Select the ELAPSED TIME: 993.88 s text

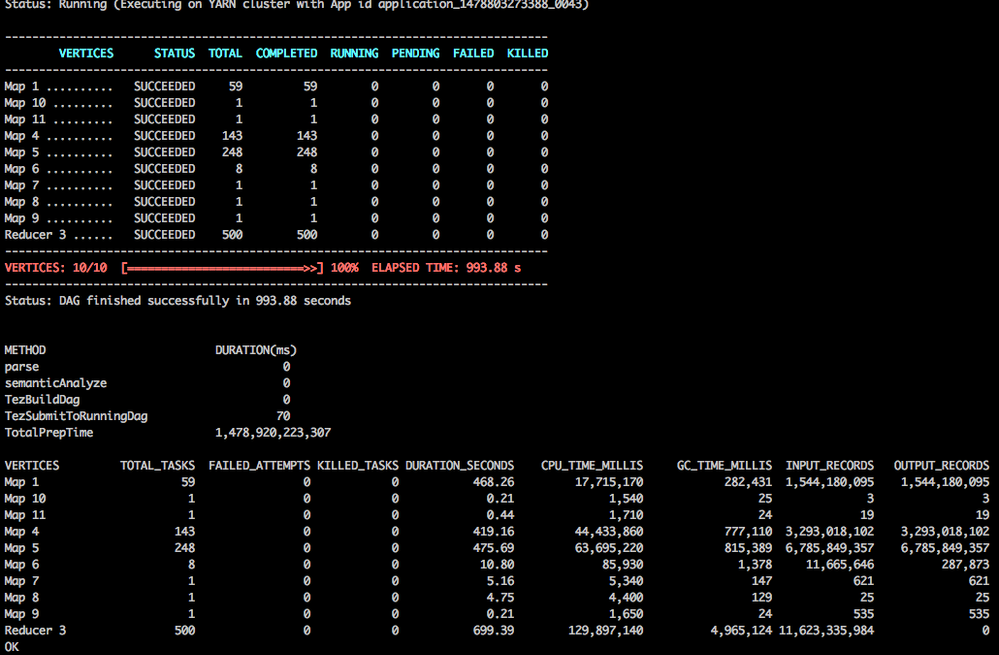click(x=446, y=268)
